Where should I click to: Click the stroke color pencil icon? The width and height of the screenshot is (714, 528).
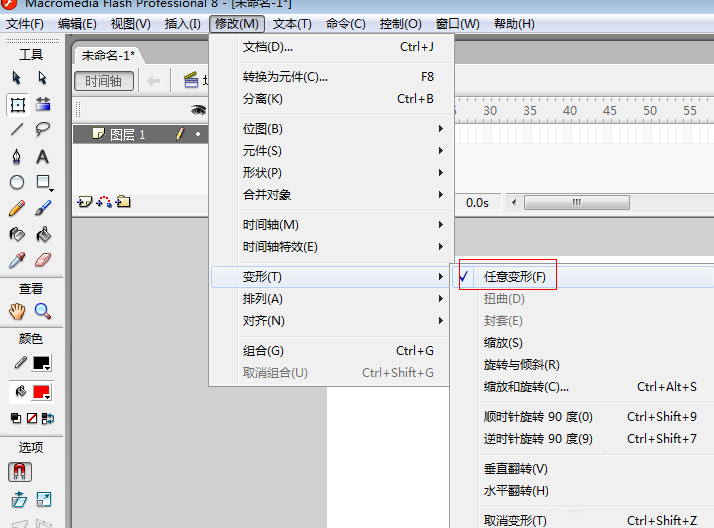tap(20, 362)
